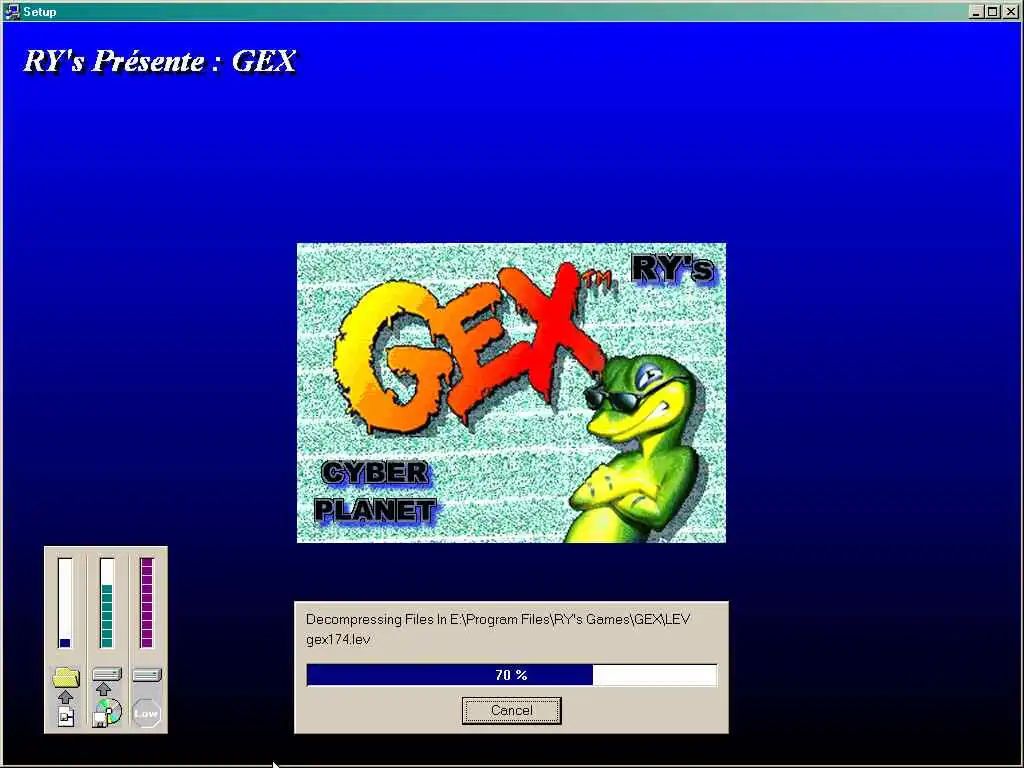Click the teal disk transfer gauge
The width and height of the screenshot is (1024, 768).
pyautogui.click(x=106, y=602)
